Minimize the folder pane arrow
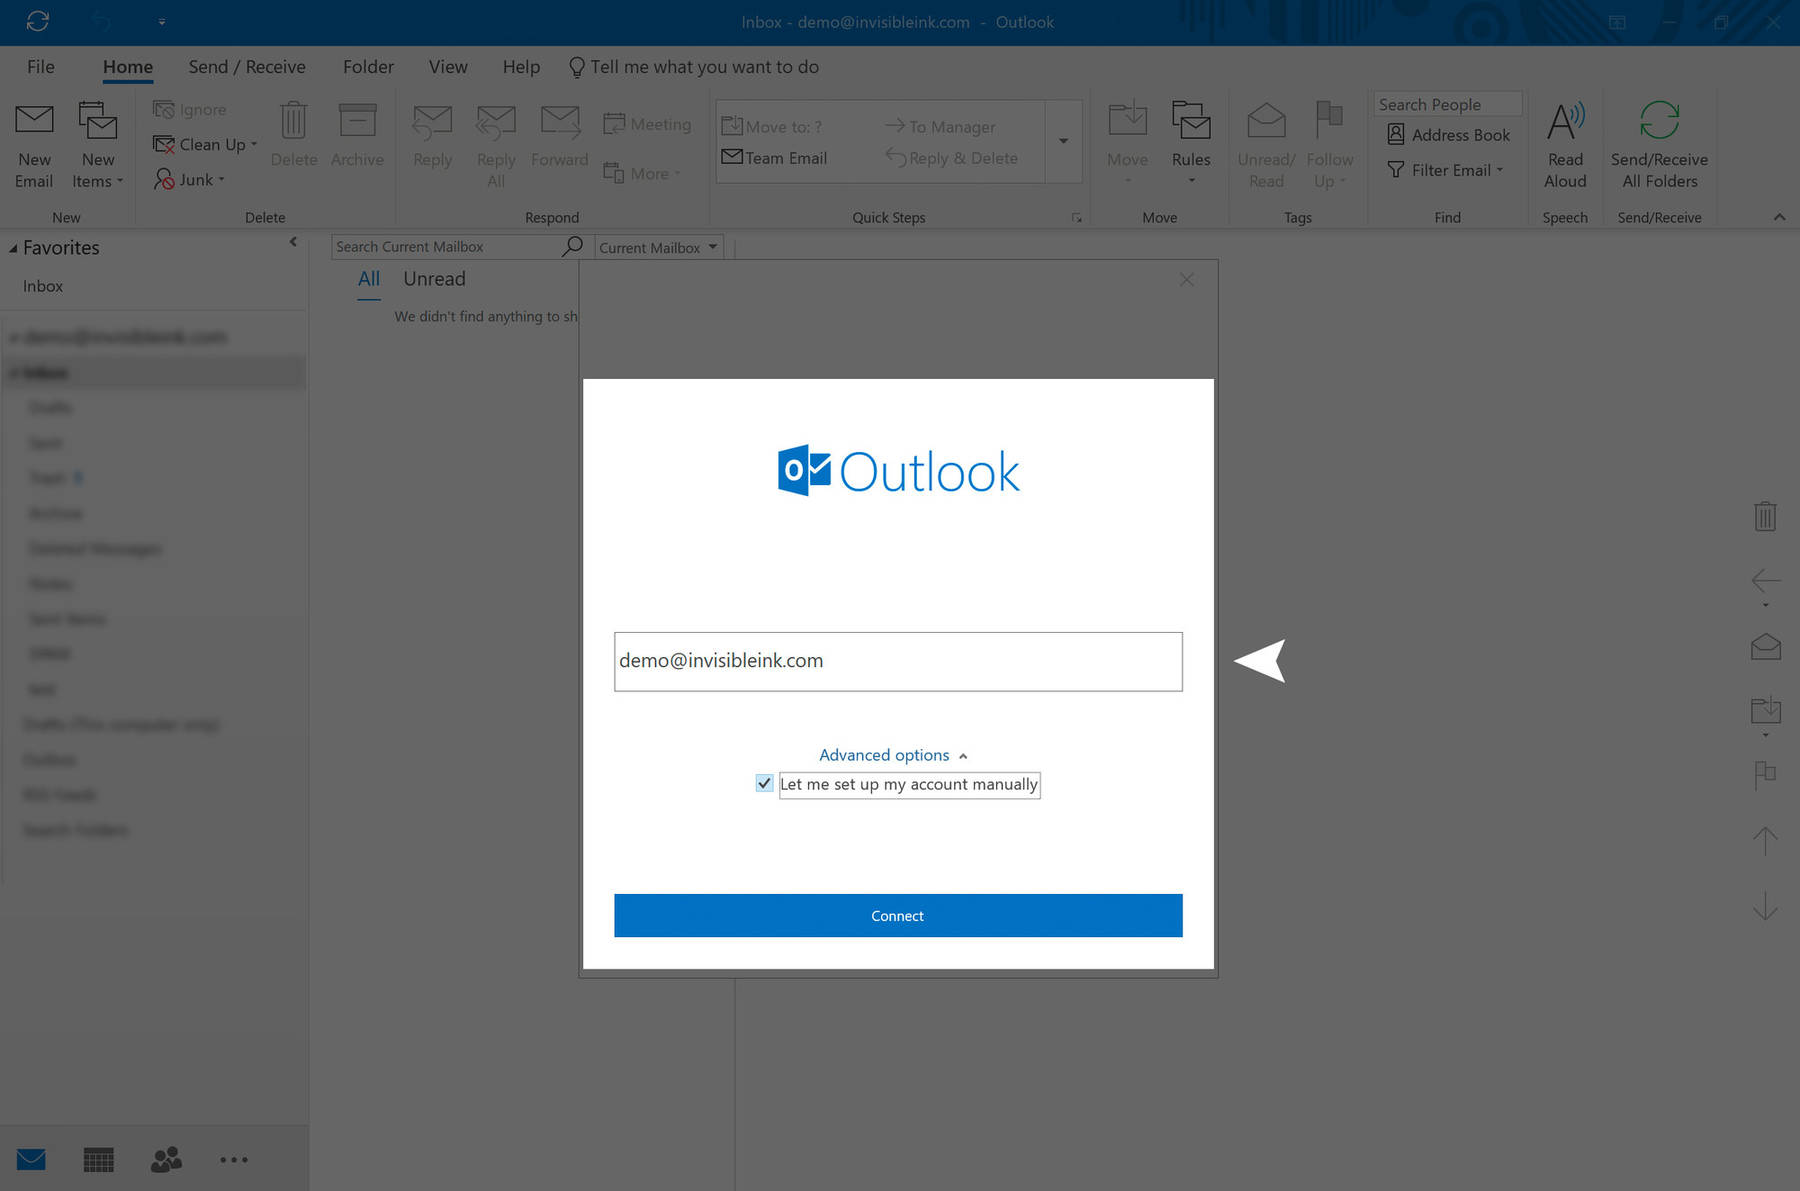1800x1191 pixels. click(293, 242)
